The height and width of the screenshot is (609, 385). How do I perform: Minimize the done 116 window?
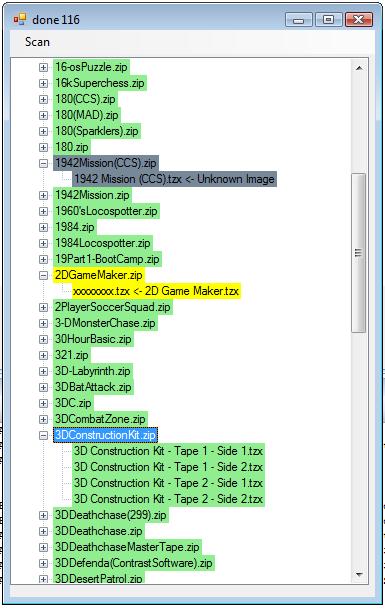pyautogui.click(x=298, y=19)
